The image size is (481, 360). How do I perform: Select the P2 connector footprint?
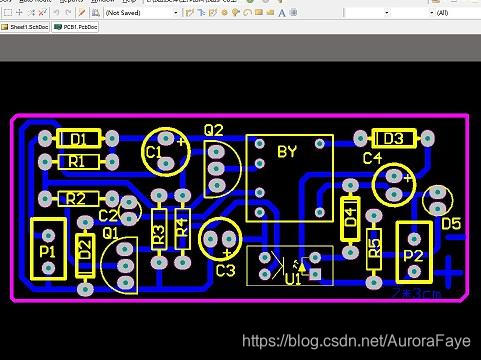point(414,252)
